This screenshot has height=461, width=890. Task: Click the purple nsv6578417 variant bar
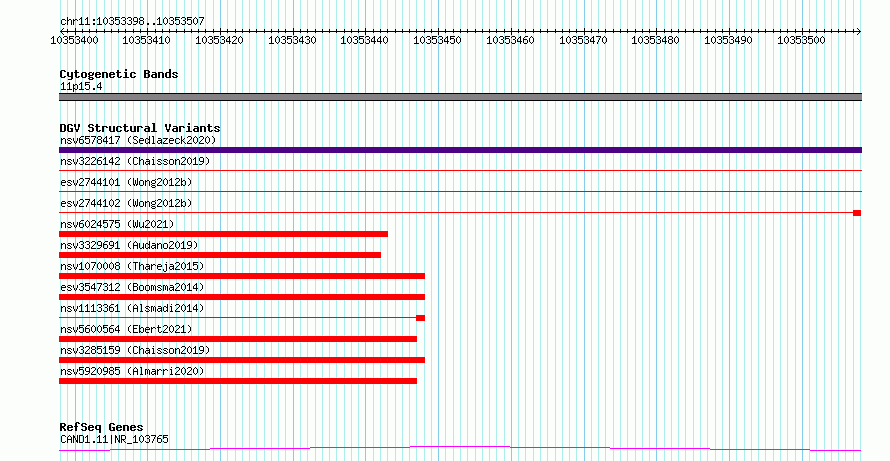(460, 150)
